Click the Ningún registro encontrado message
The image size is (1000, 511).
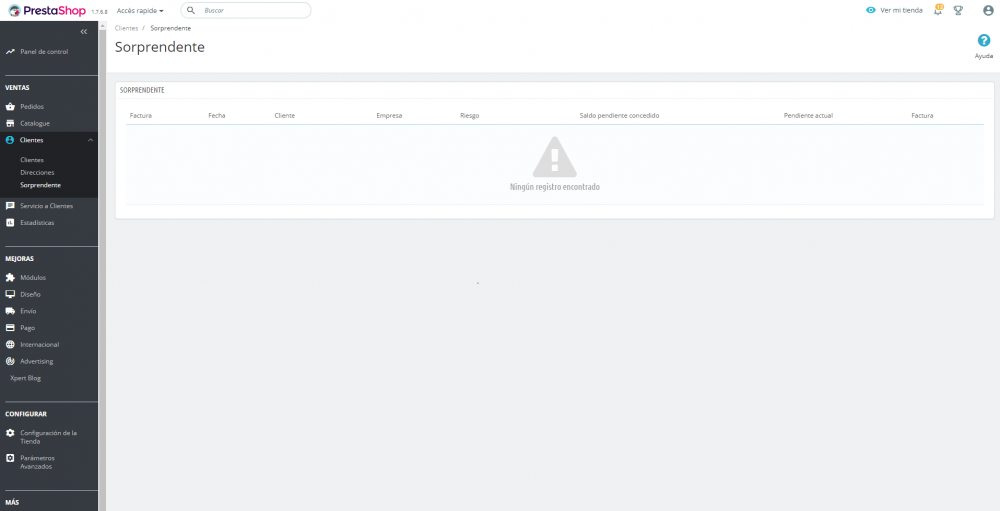coord(555,187)
